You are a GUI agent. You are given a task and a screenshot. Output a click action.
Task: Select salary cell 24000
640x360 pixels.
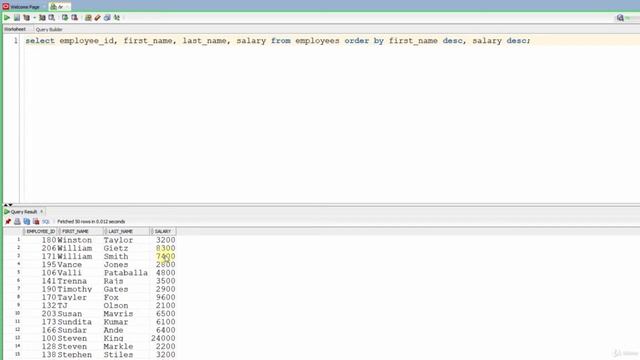(163, 338)
